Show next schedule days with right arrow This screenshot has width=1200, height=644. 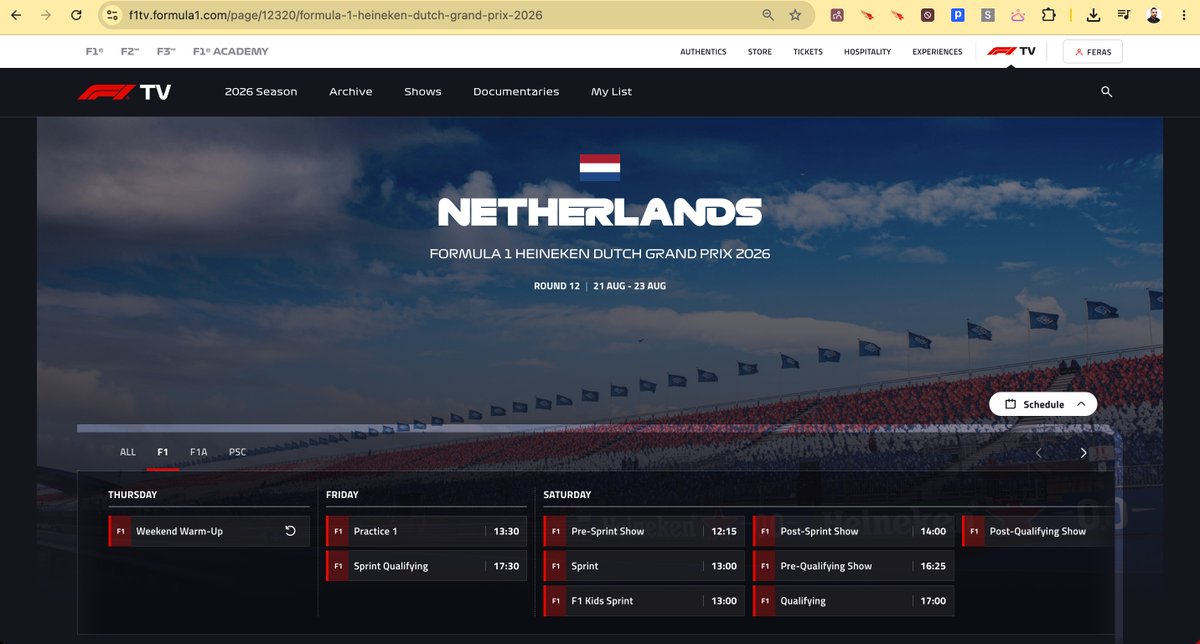pyautogui.click(x=1083, y=453)
